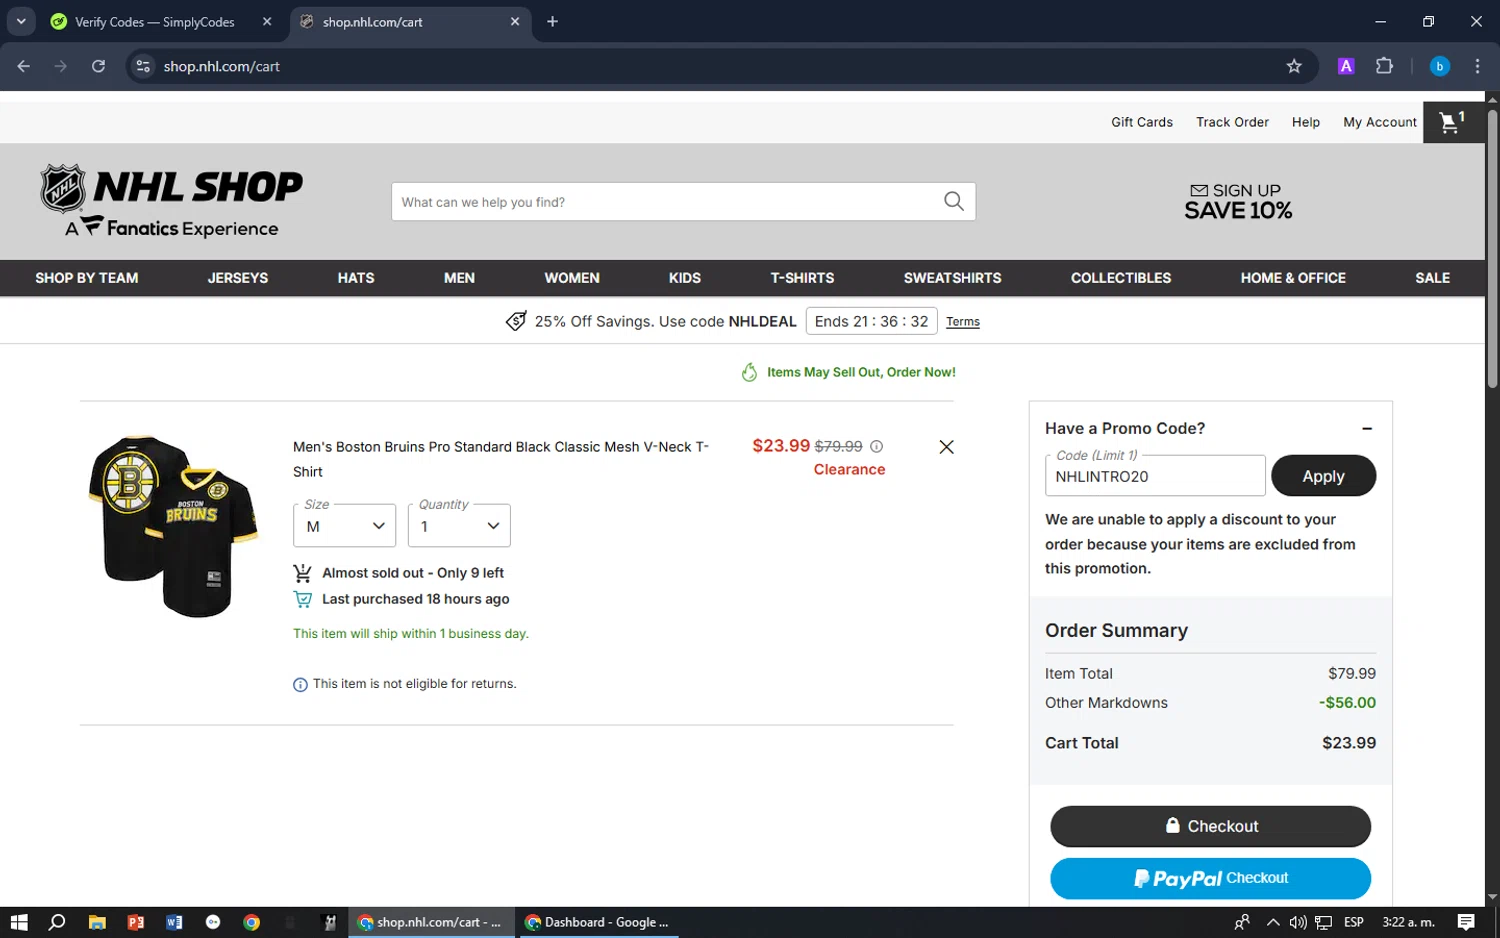
Task: Go back in browser history
Action: click(x=23, y=66)
